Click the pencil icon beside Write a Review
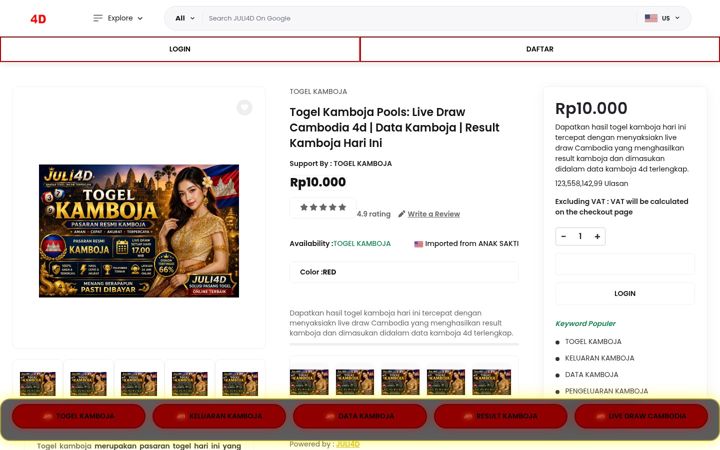 401,214
